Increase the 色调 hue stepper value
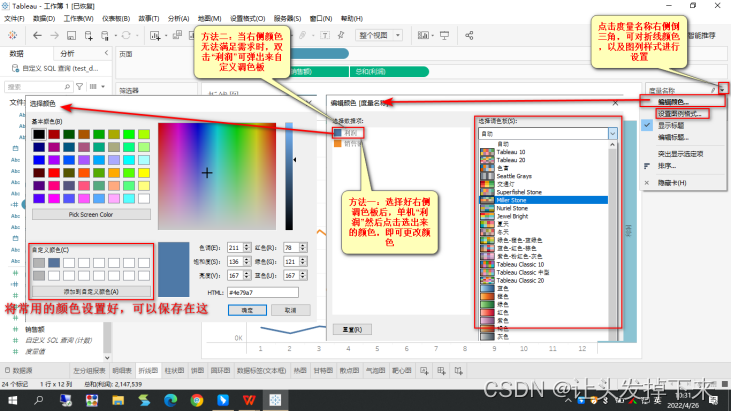Image resolution: width=731 pixels, height=411 pixels. (x=247, y=246)
